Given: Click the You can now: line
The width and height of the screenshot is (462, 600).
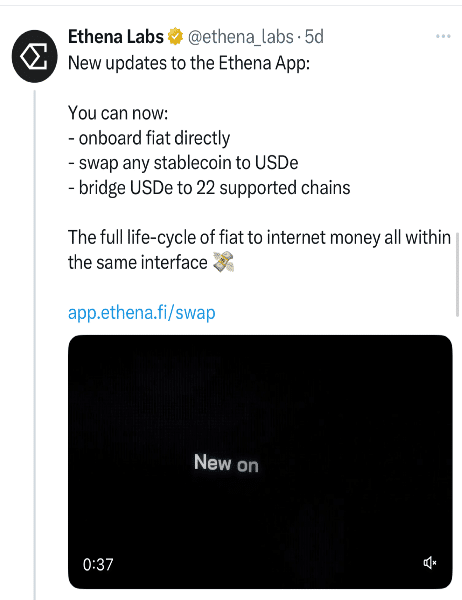Looking at the screenshot, I should point(118,113).
